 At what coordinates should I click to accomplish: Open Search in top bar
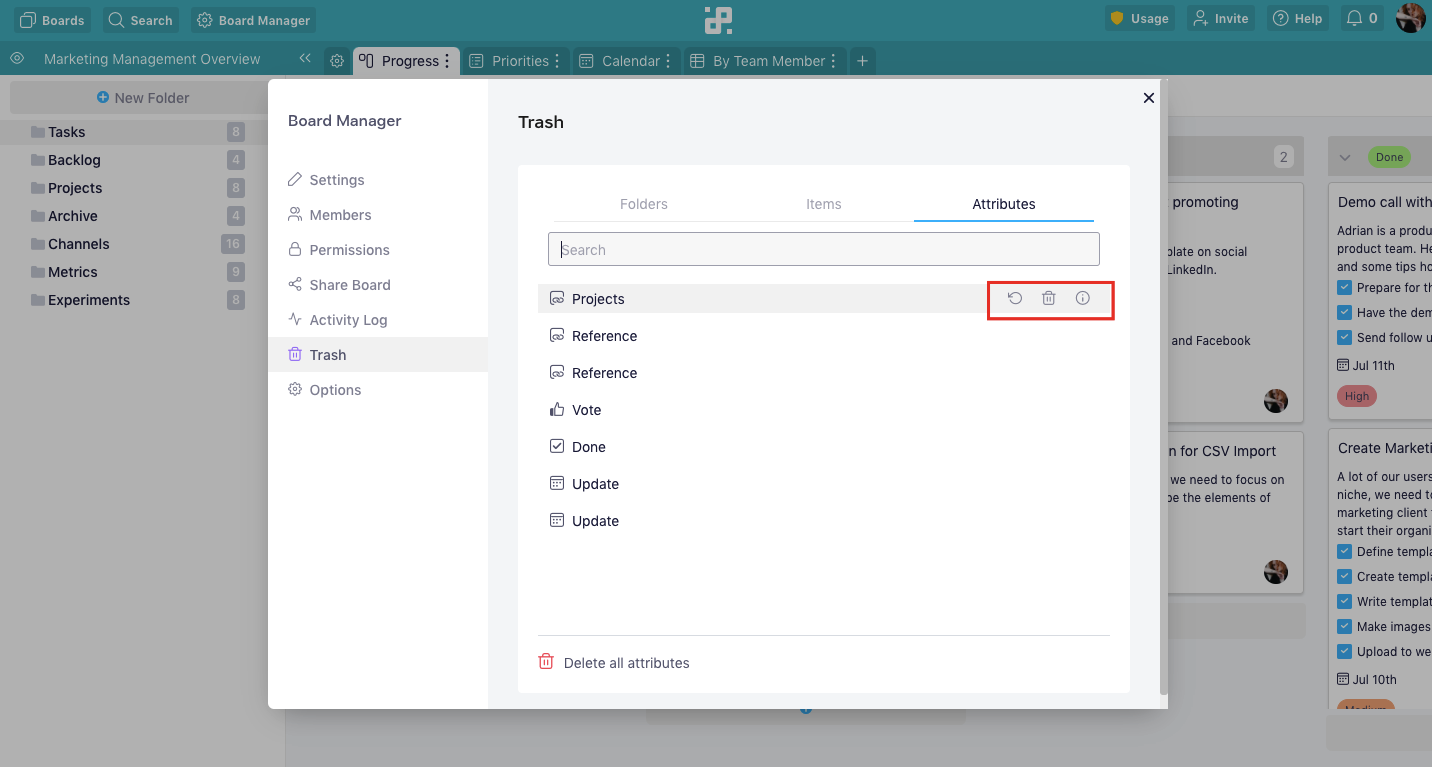(x=140, y=20)
